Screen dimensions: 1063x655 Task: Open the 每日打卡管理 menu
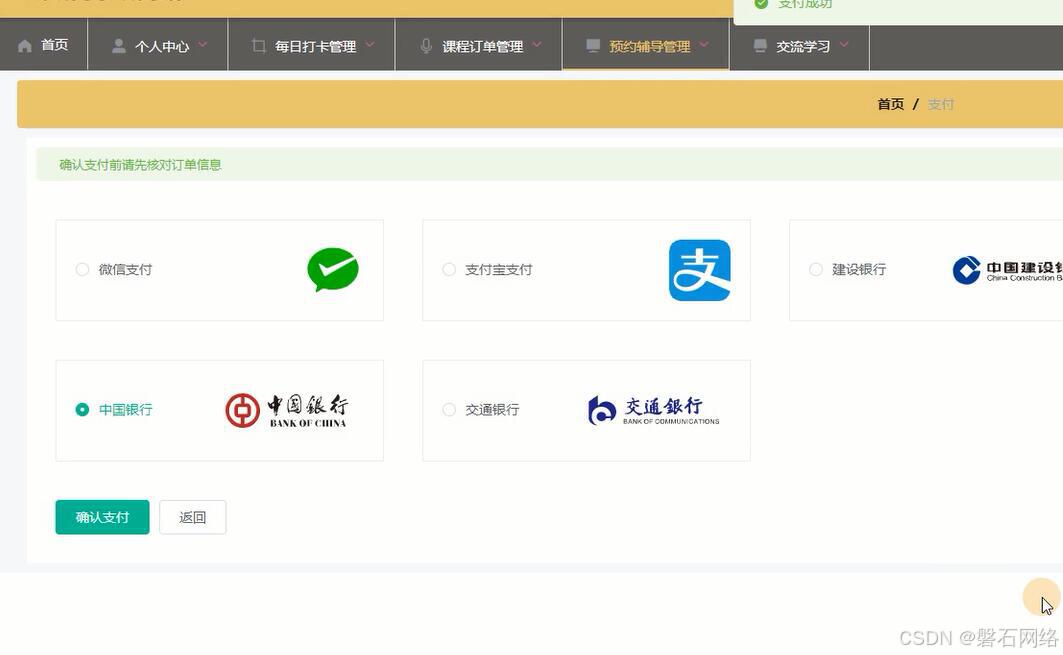pyautogui.click(x=312, y=45)
